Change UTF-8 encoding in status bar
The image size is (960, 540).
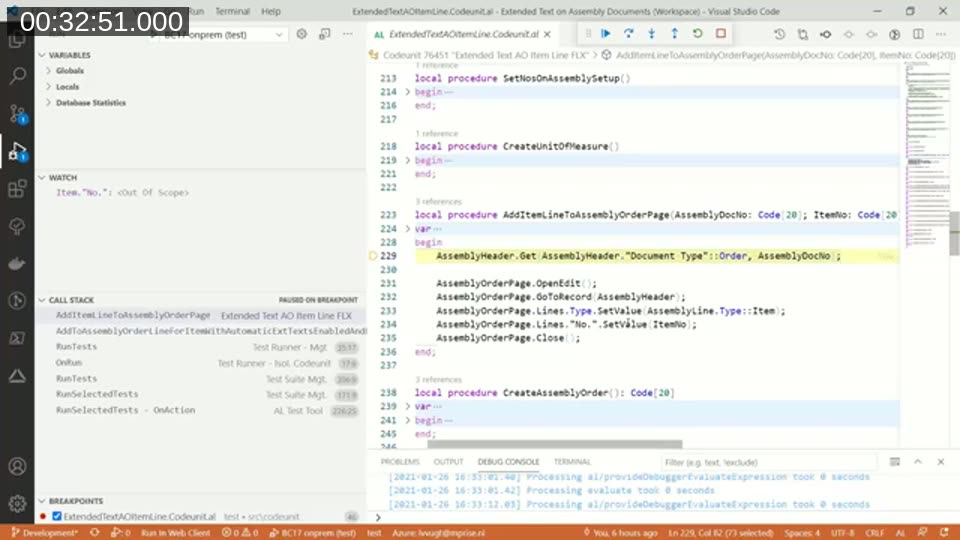click(842, 533)
